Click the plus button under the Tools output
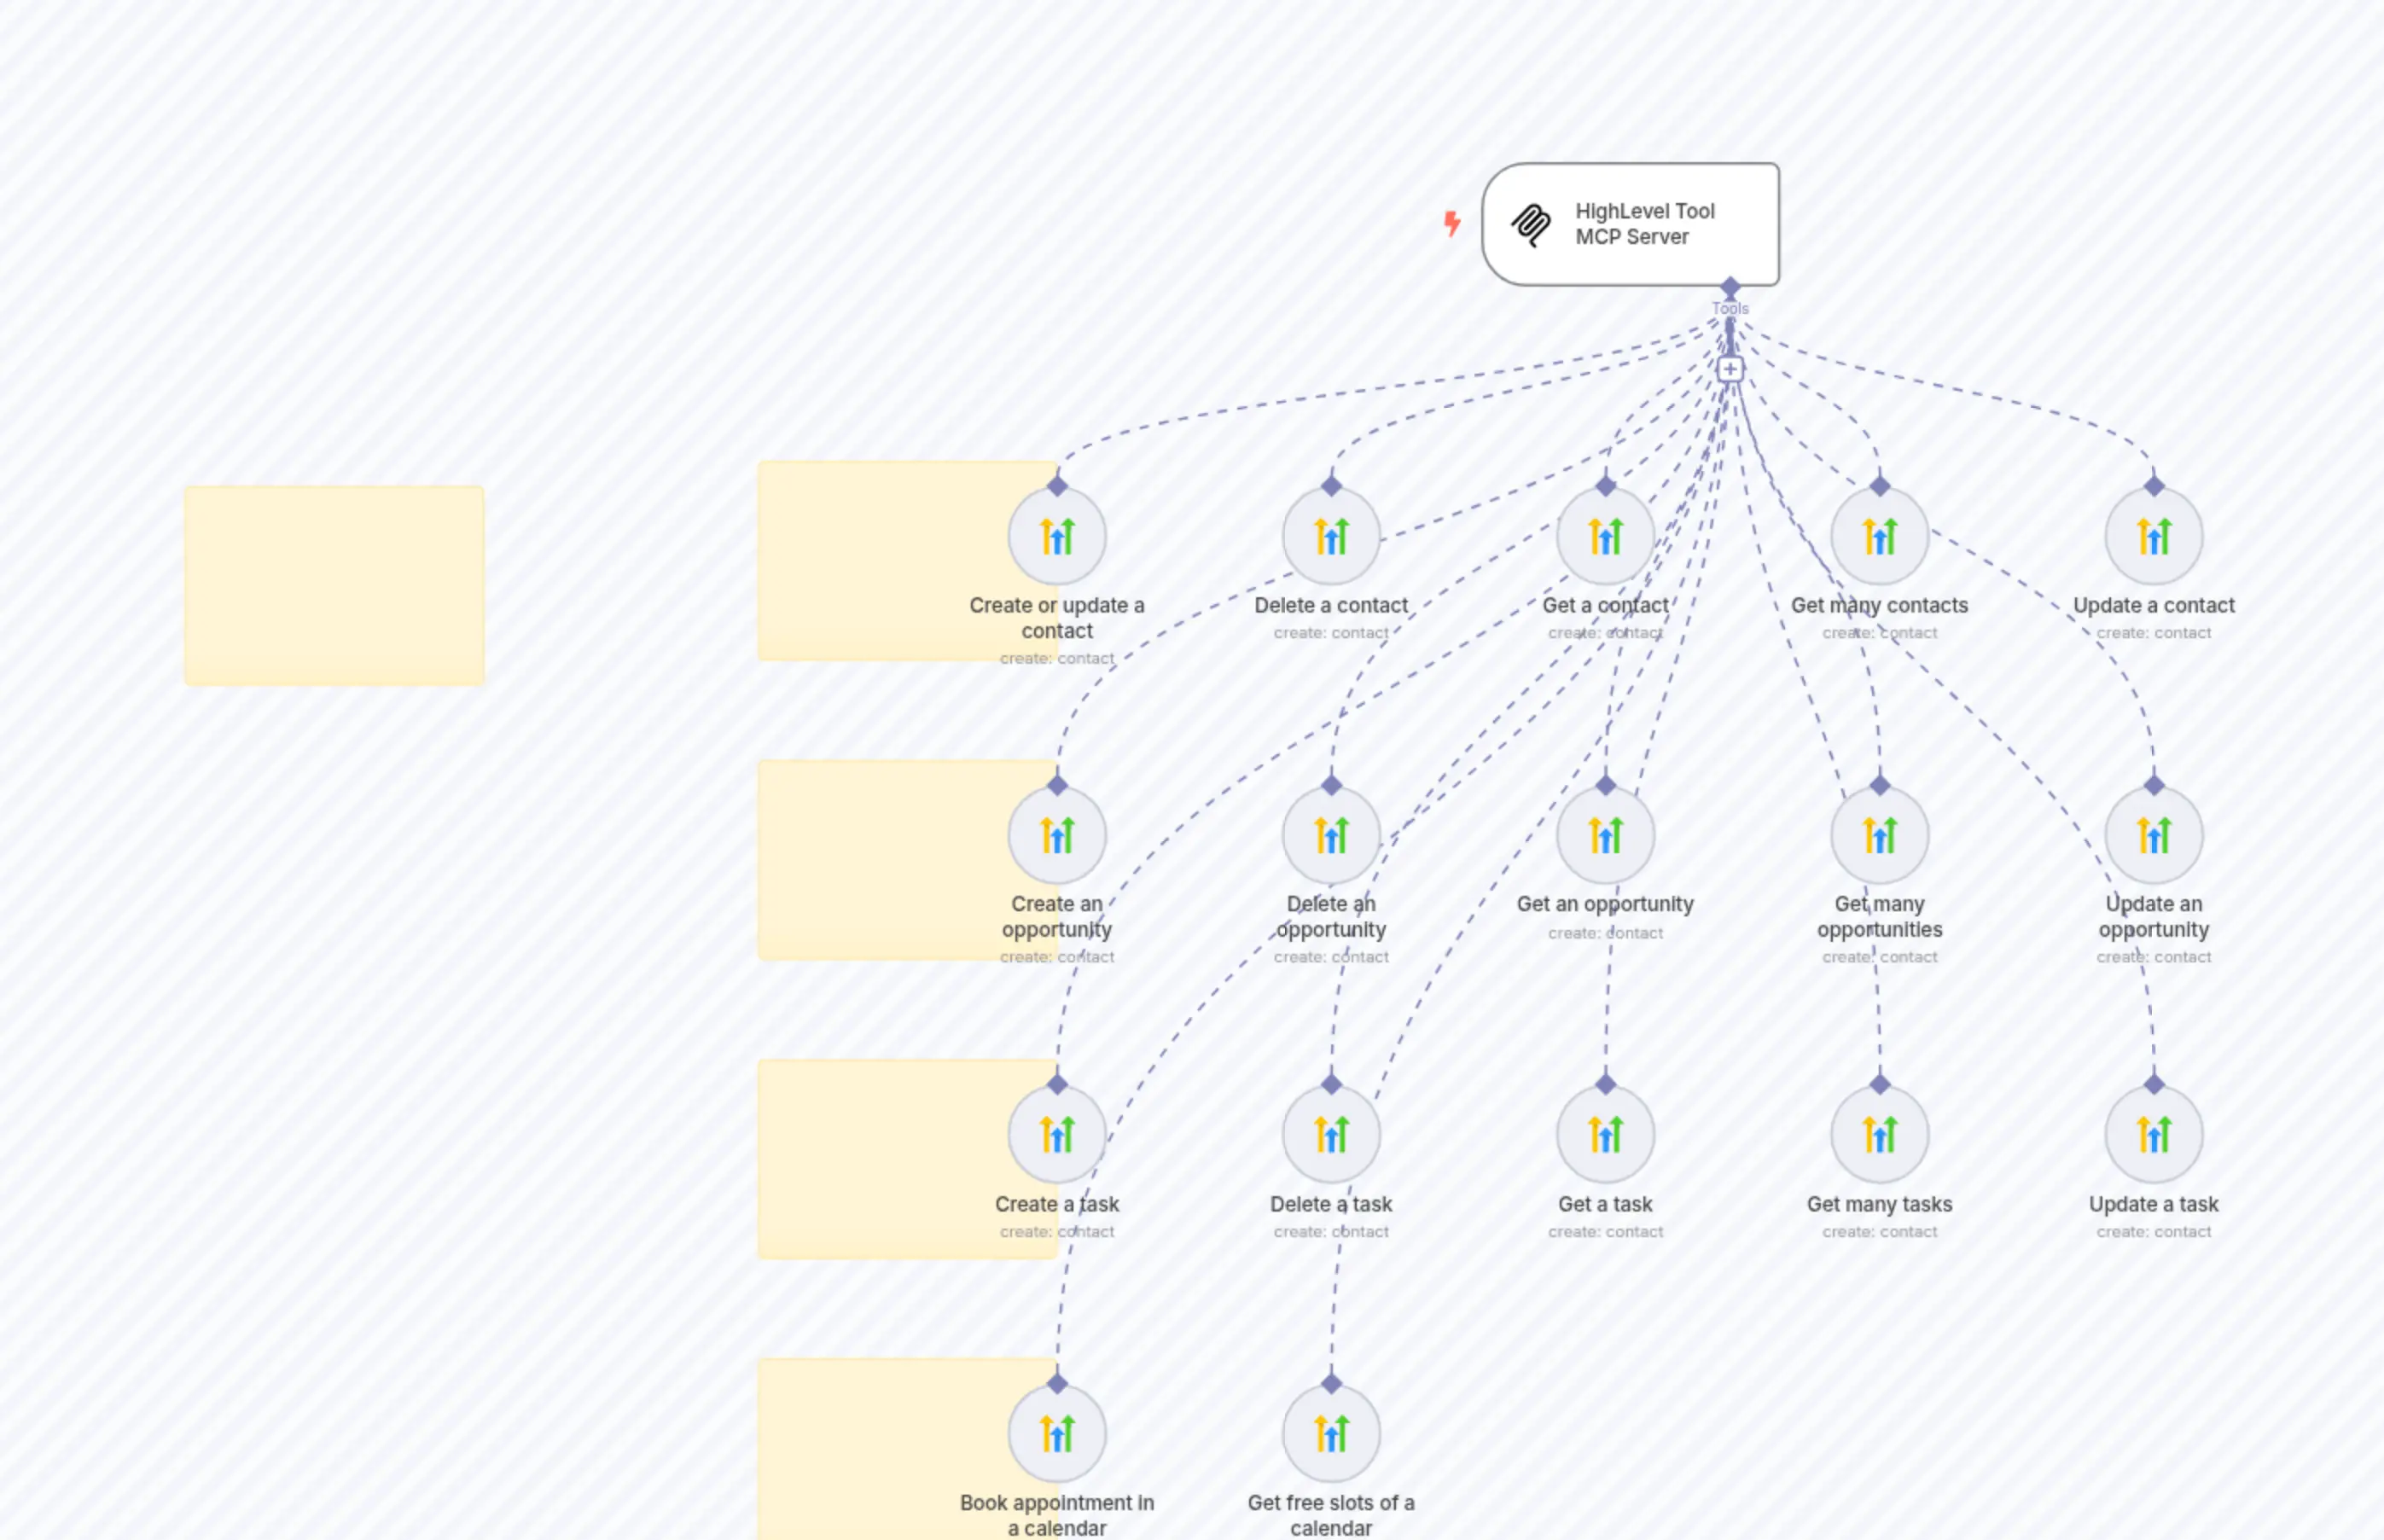The height and width of the screenshot is (1540, 2384). tap(1730, 369)
